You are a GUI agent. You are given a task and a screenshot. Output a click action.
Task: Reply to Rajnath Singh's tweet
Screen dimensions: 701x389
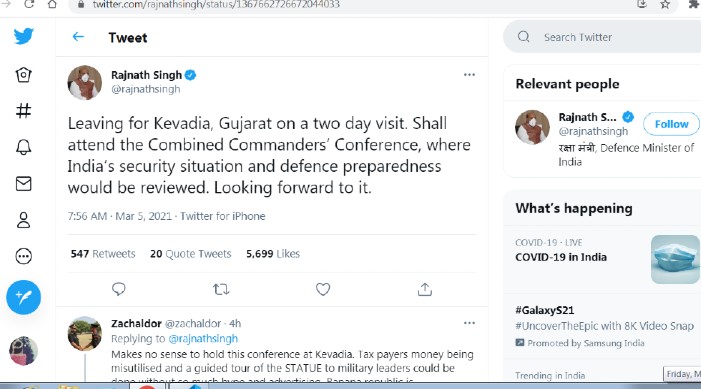(x=118, y=289)
